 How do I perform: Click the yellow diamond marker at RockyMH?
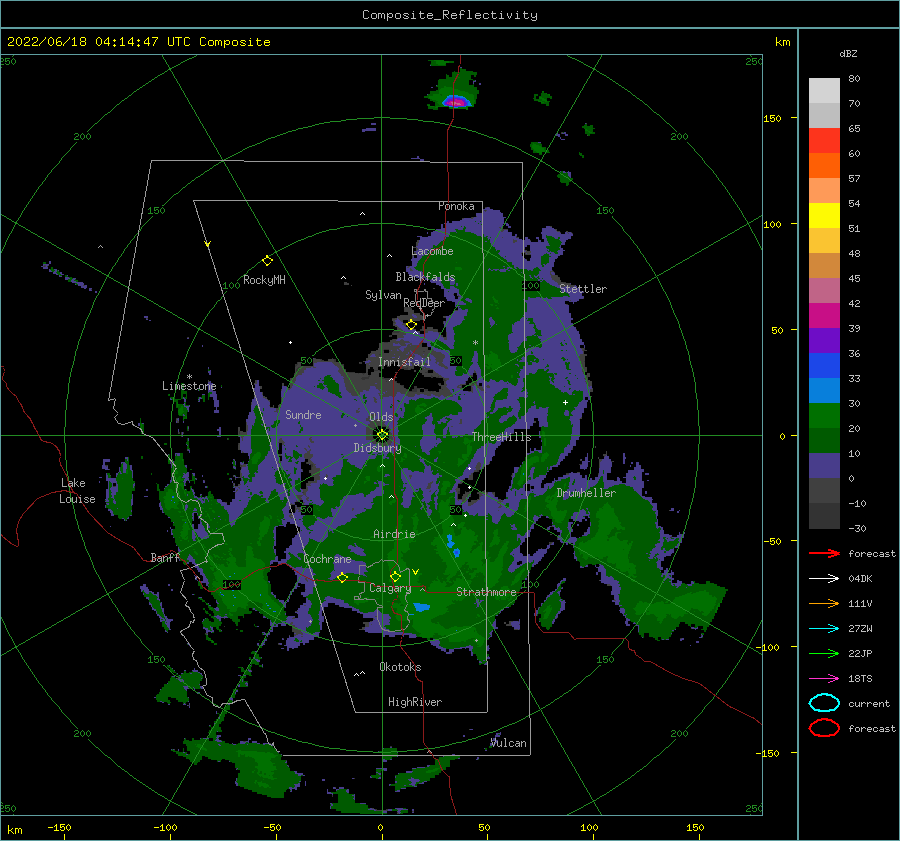(x=267, y=261)
